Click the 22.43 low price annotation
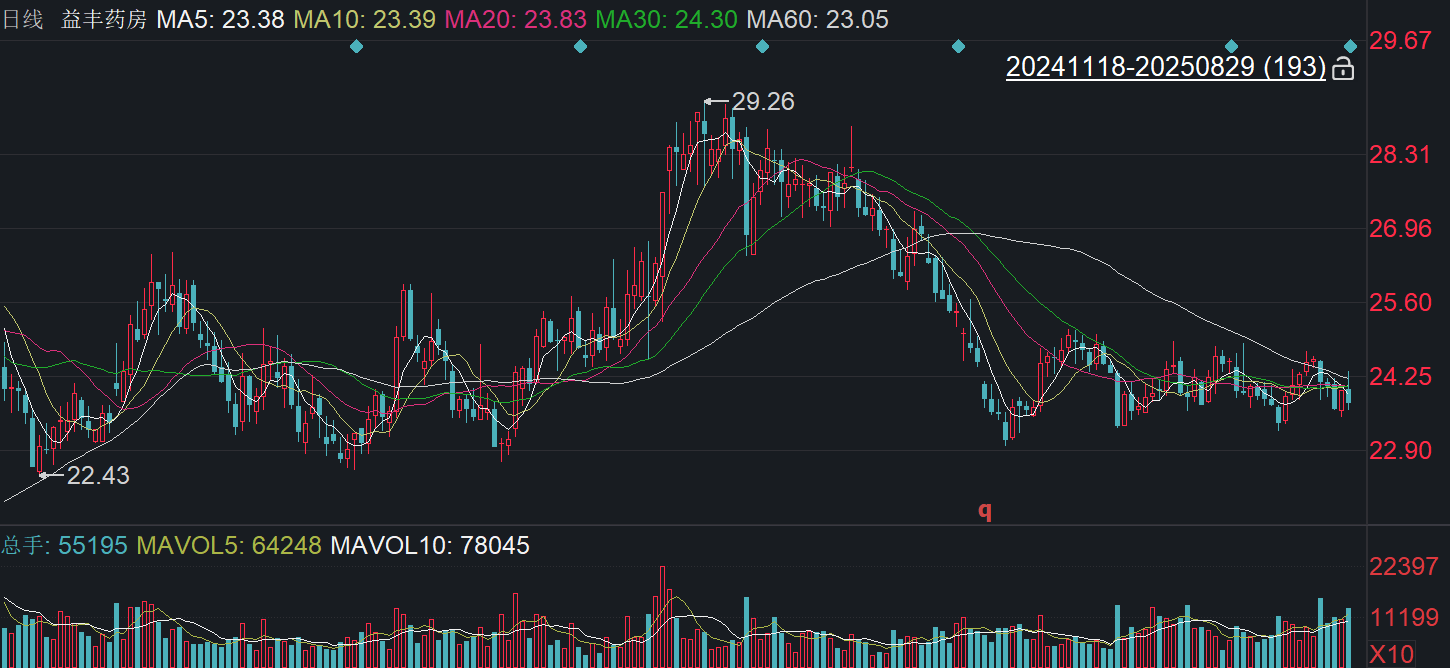The image size is (1450, 668). [x=98, y=476]
